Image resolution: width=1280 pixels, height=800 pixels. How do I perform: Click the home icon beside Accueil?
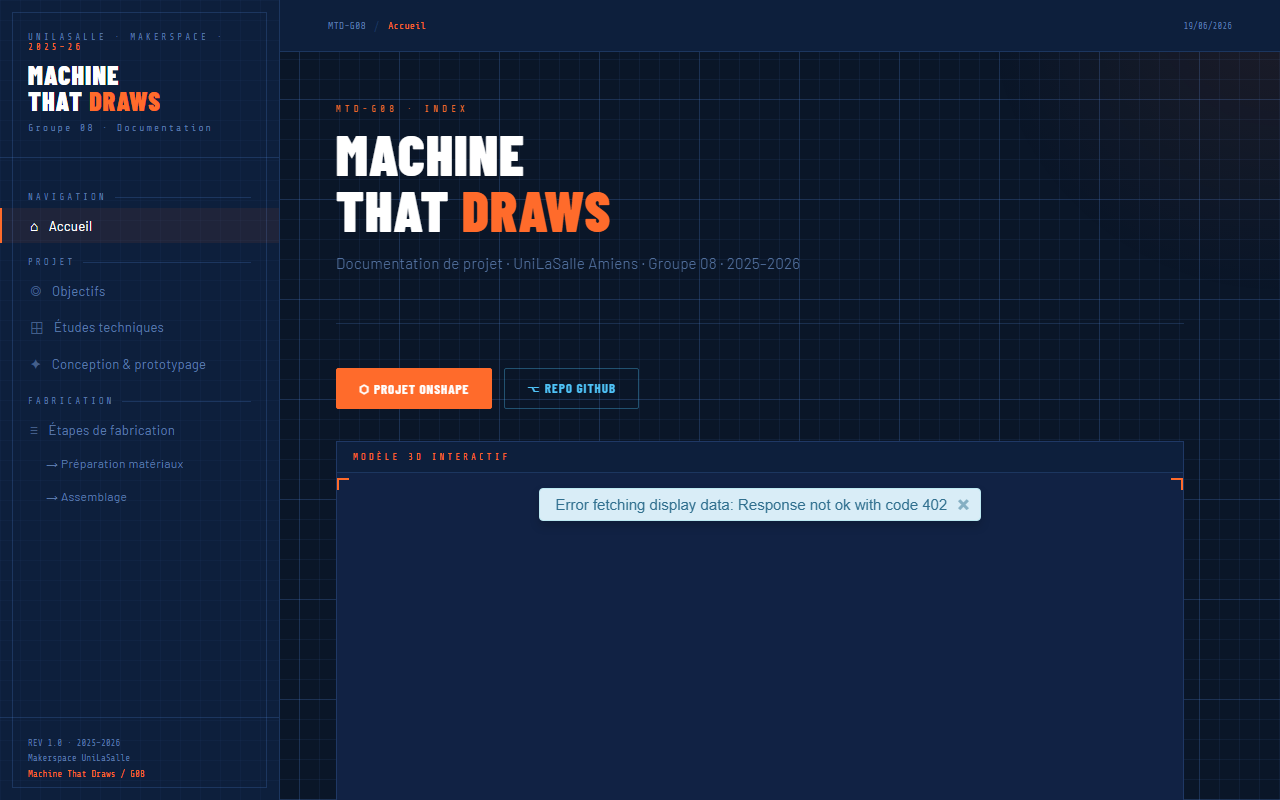(x=34, y=227)
